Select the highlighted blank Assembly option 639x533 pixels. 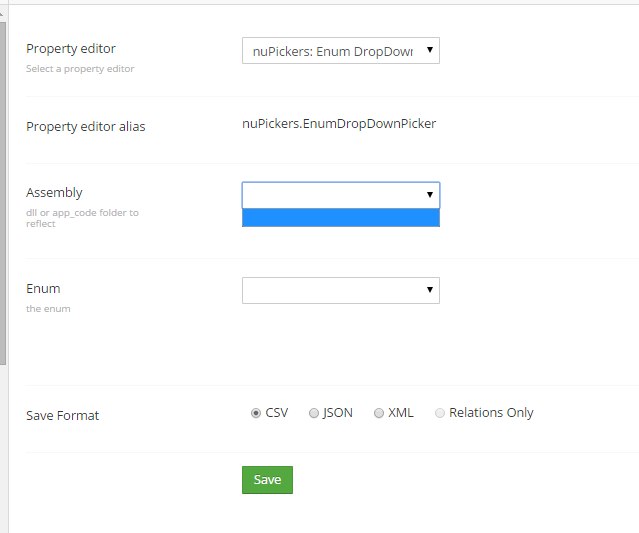[341, 217]
